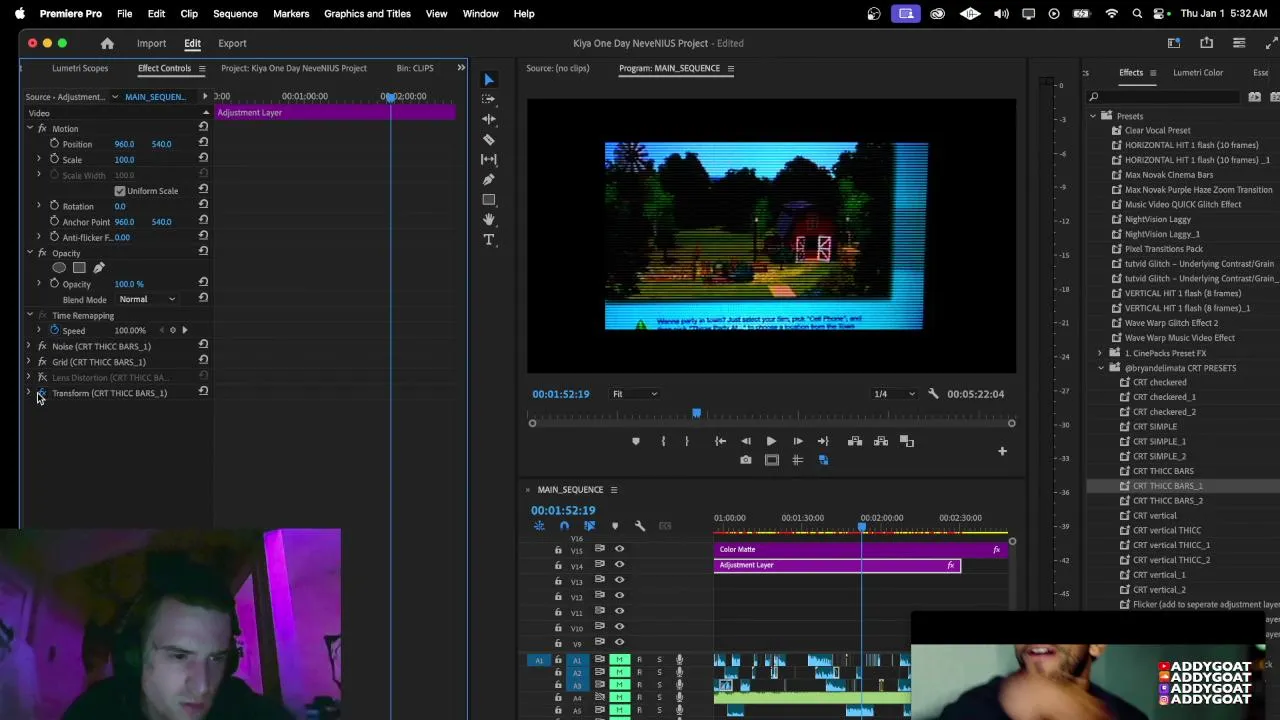Select the Type tool
This screenshot has height=720, width=1280.
(x=489, y=240)
